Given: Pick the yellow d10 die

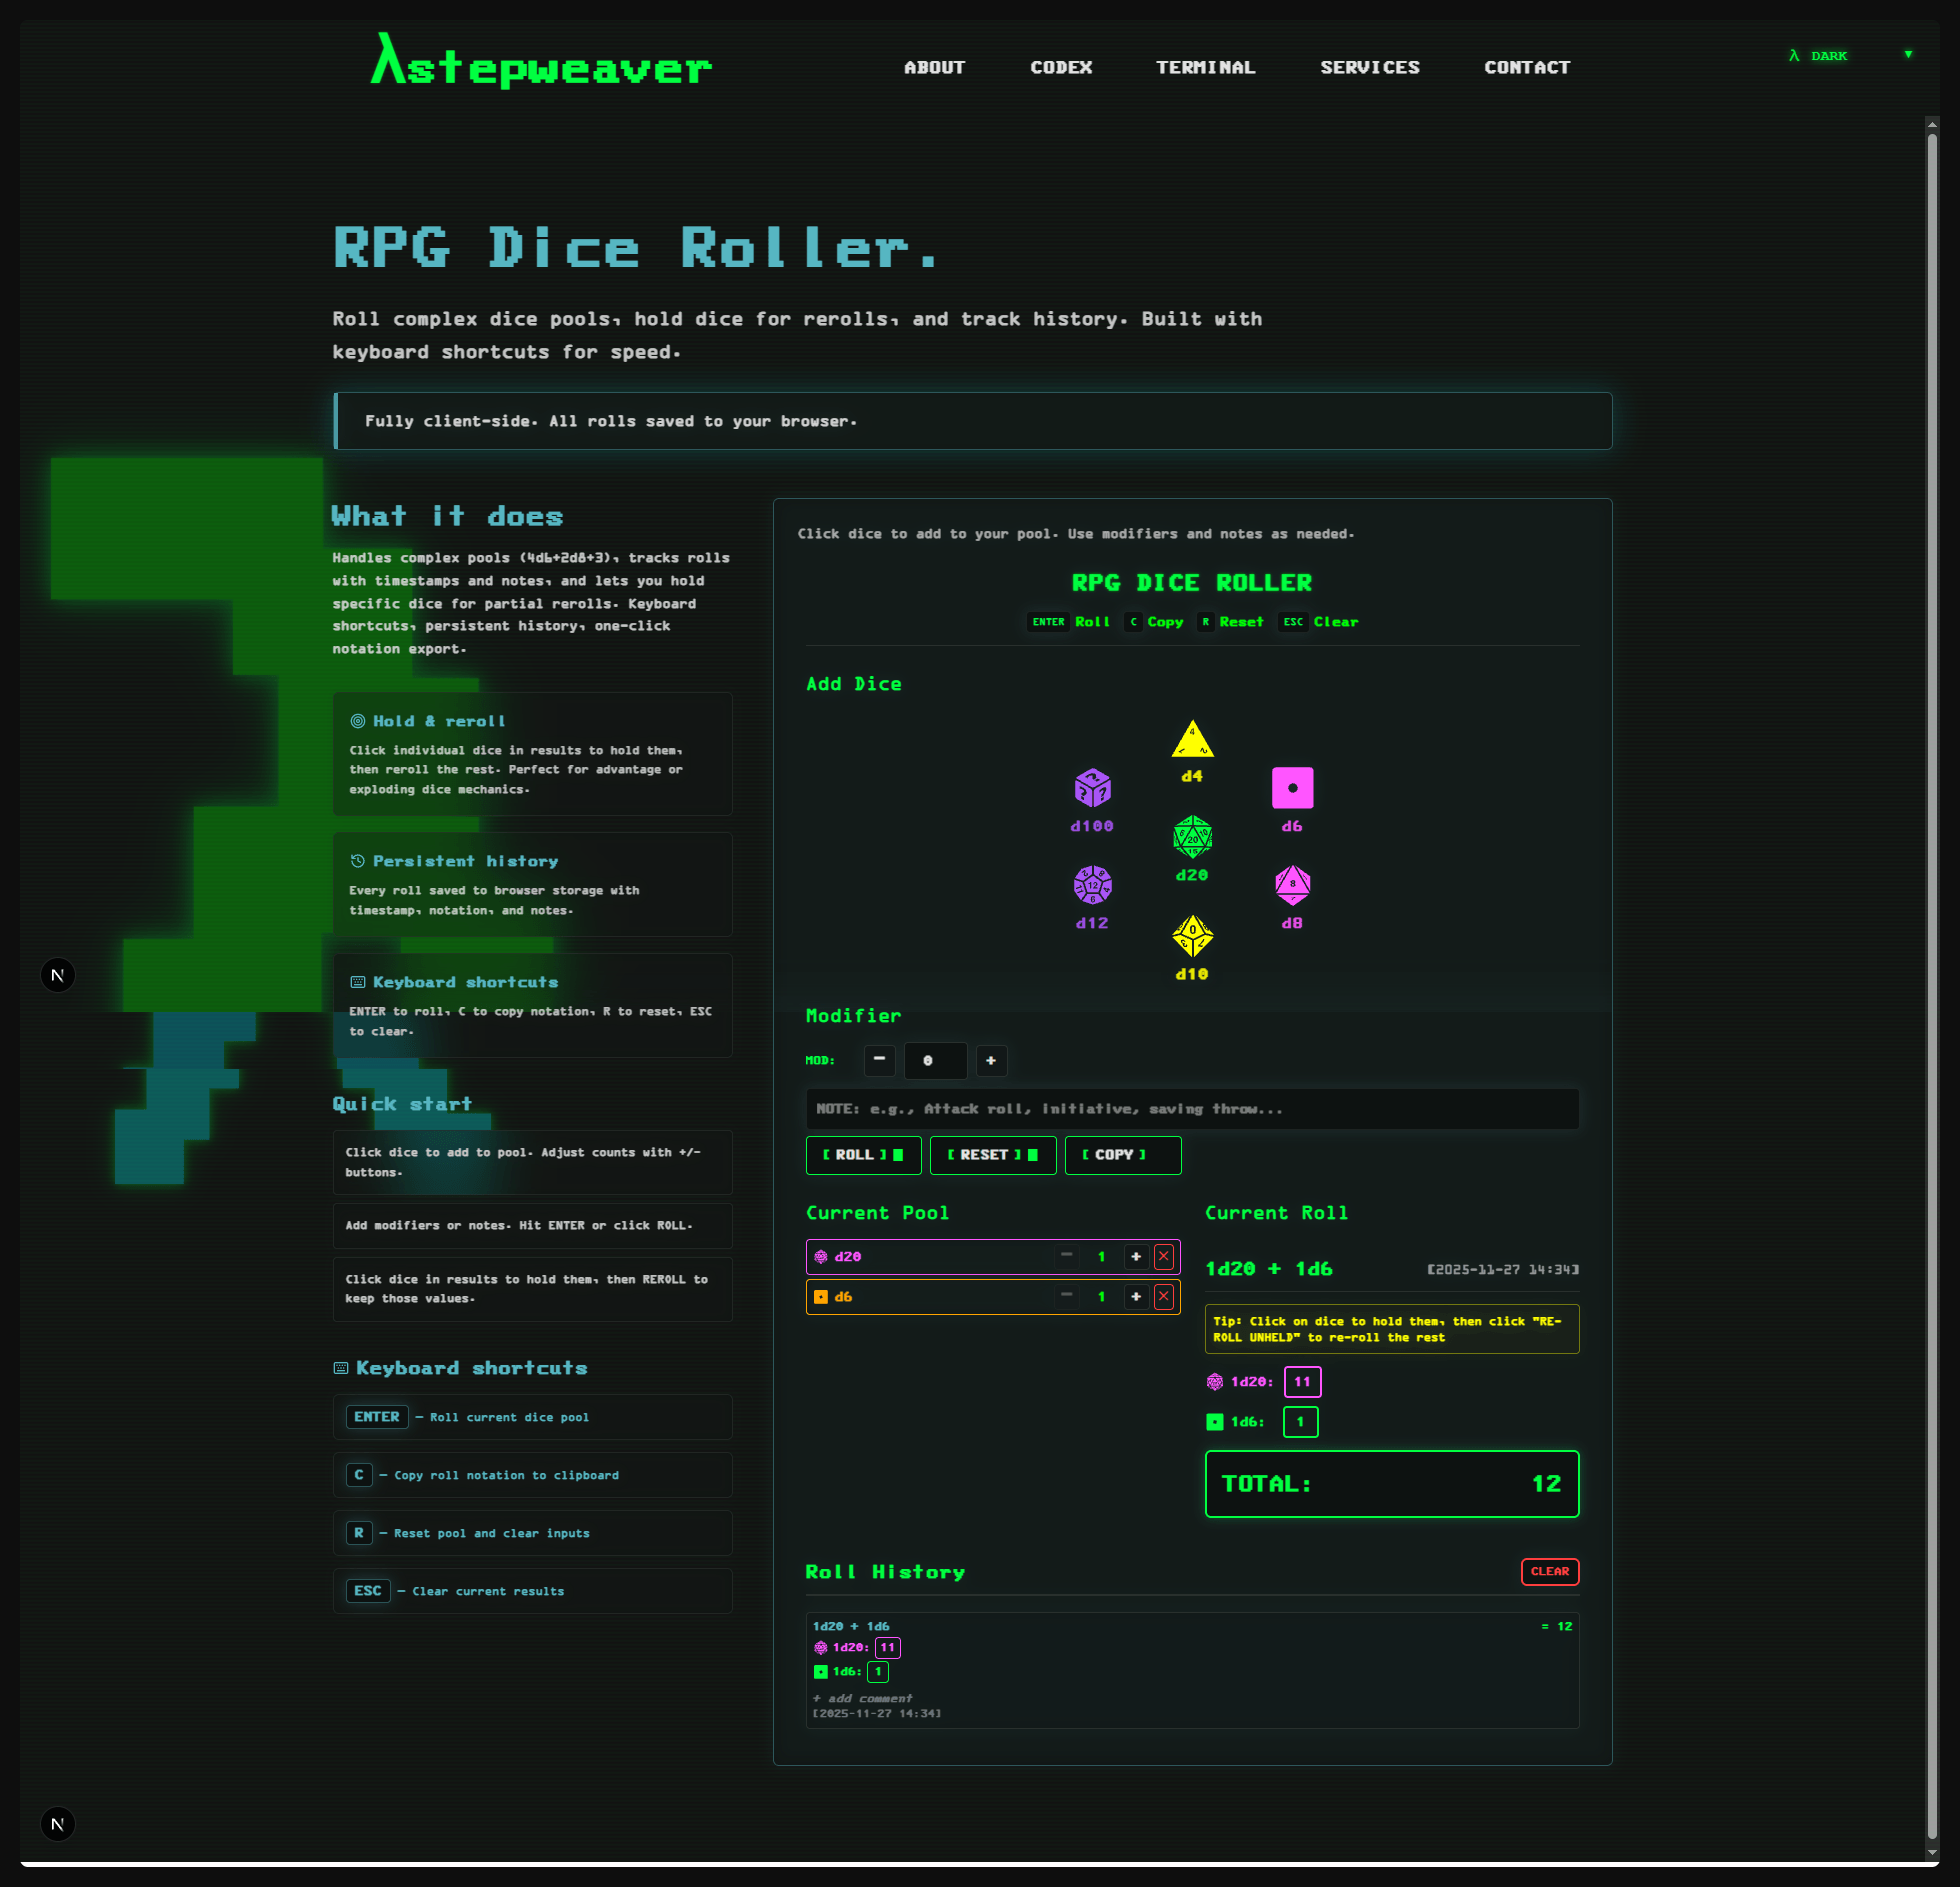Looking at the screenshot, I should 1192,936.
